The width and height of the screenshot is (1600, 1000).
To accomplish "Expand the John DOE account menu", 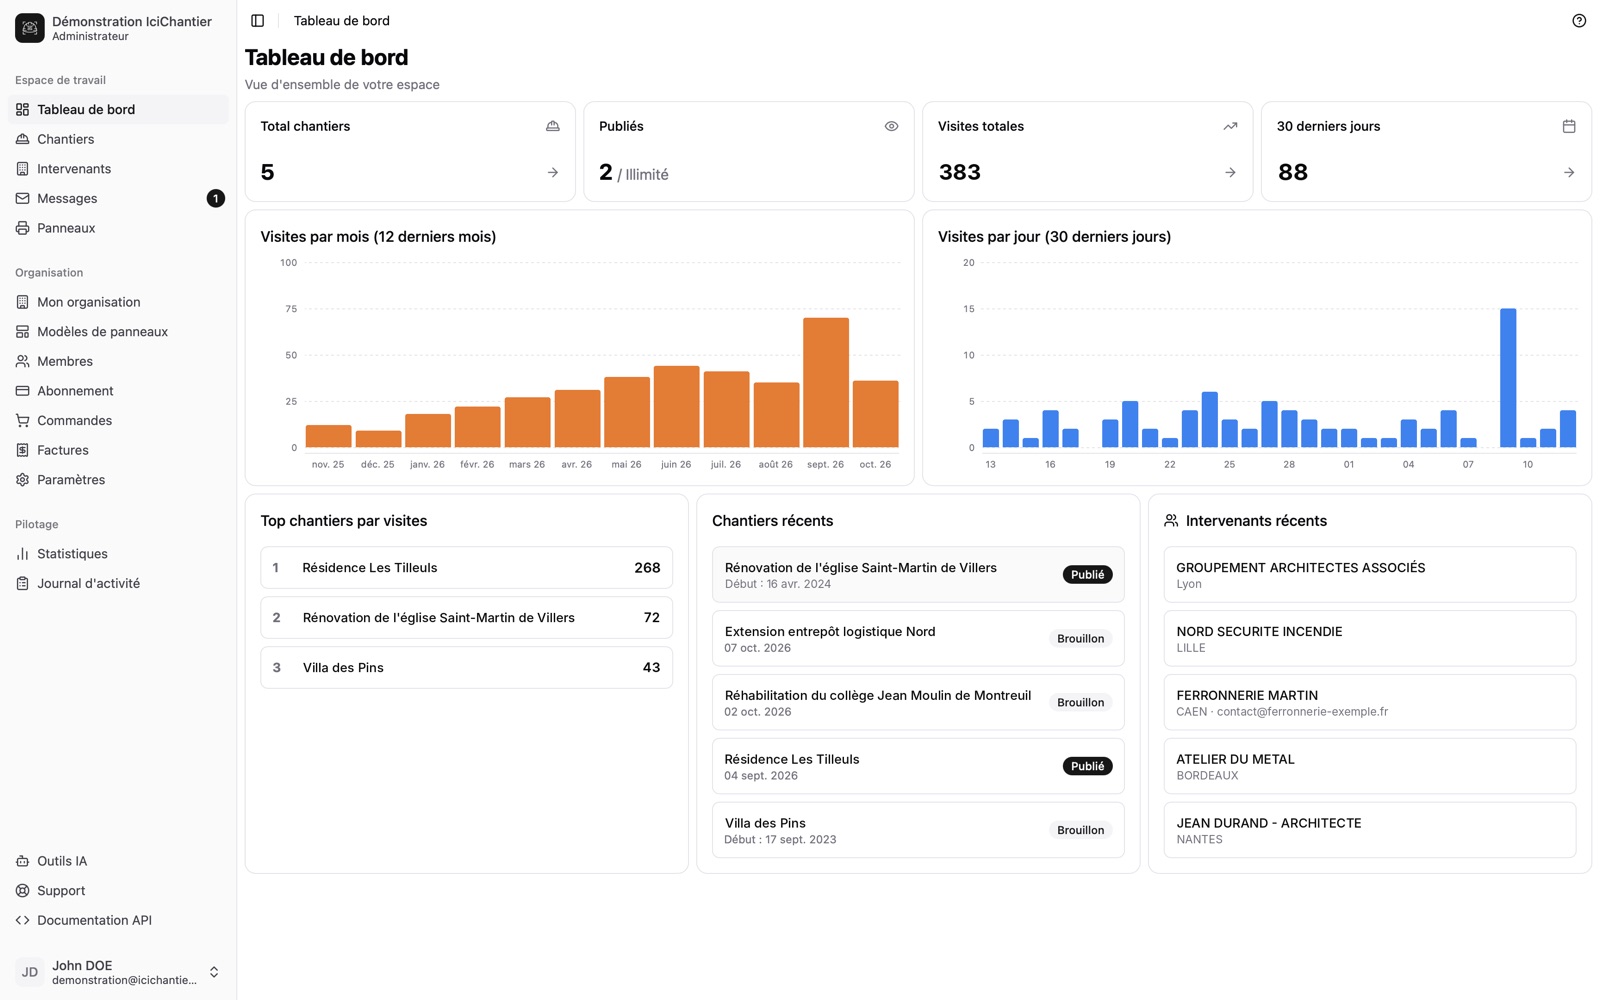I will [118, 972].
